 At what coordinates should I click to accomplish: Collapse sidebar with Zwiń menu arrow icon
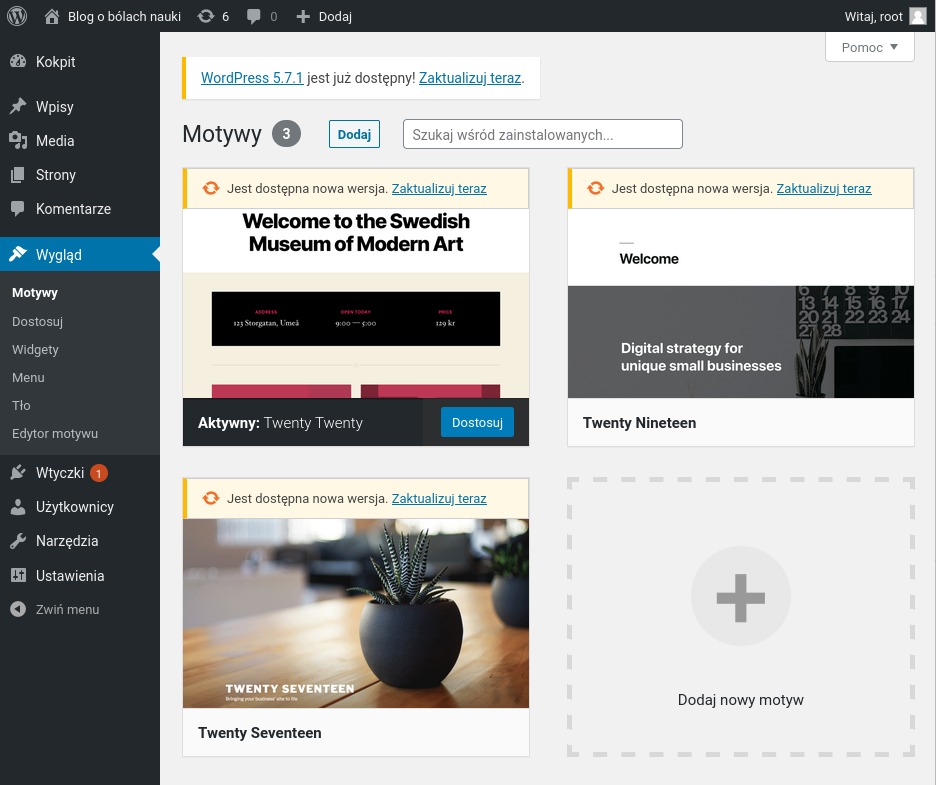click(19, 609)
